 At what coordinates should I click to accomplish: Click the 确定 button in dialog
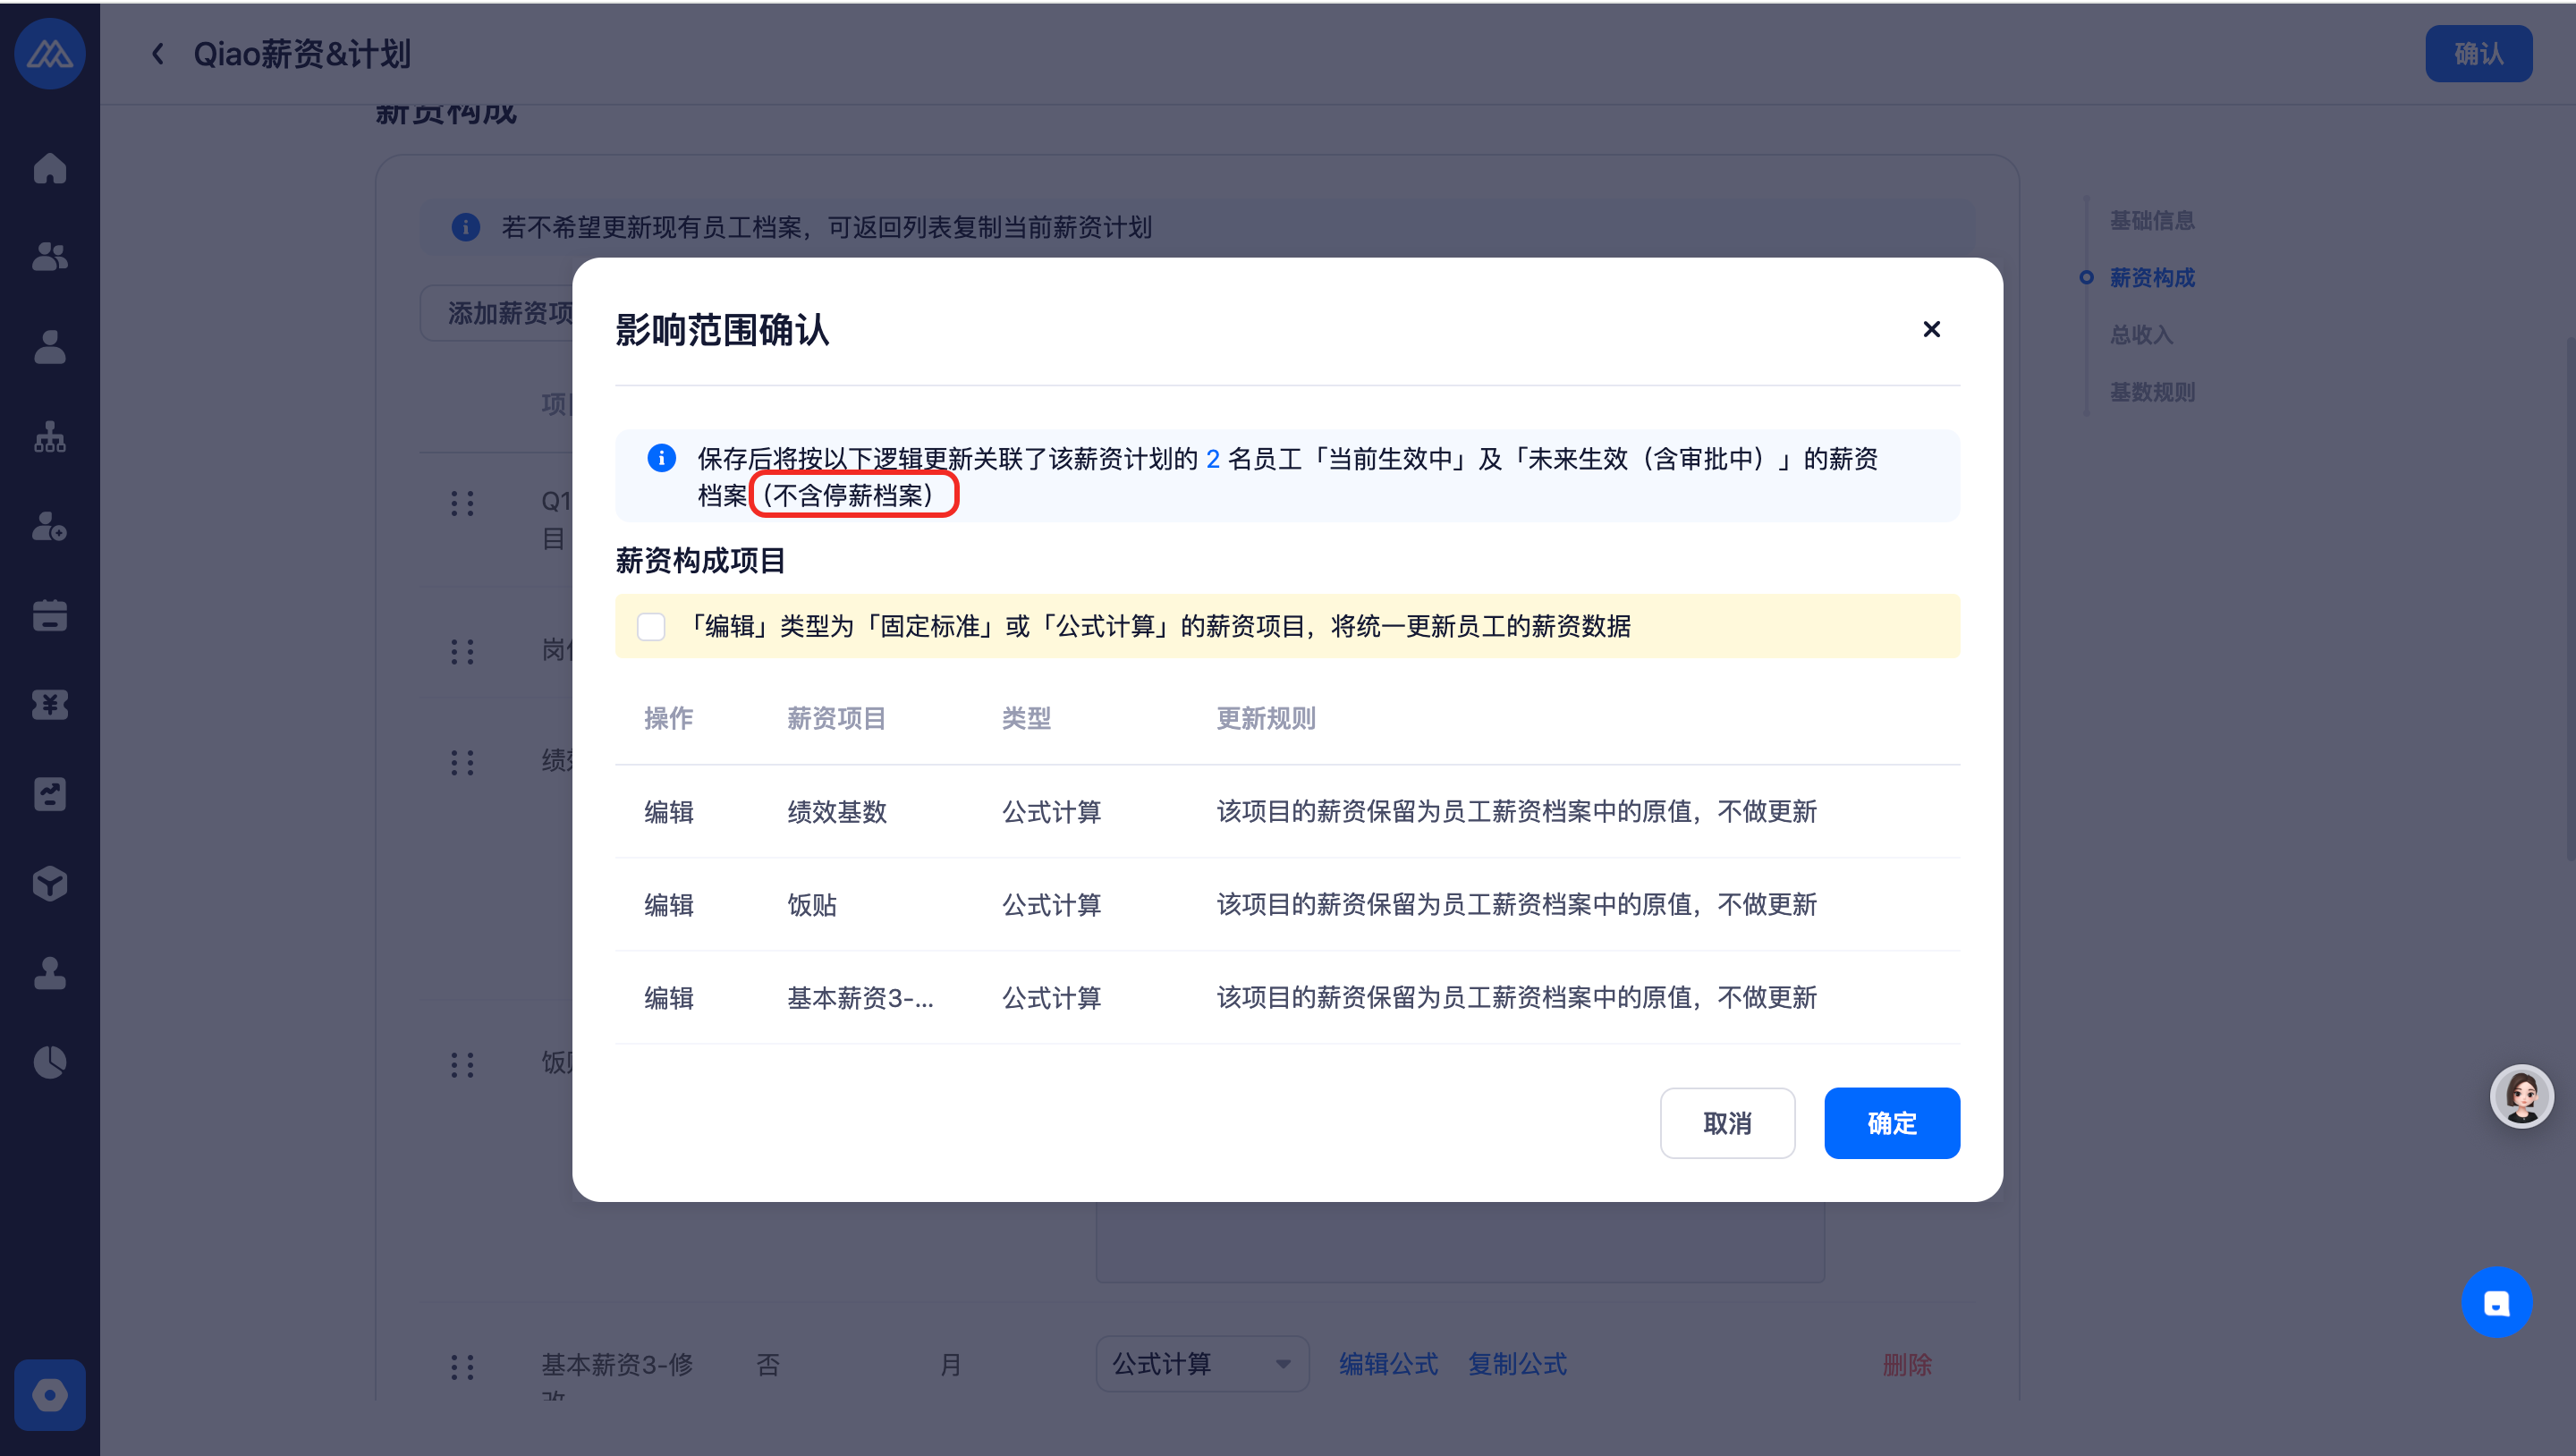(x=1891, y=1123)
